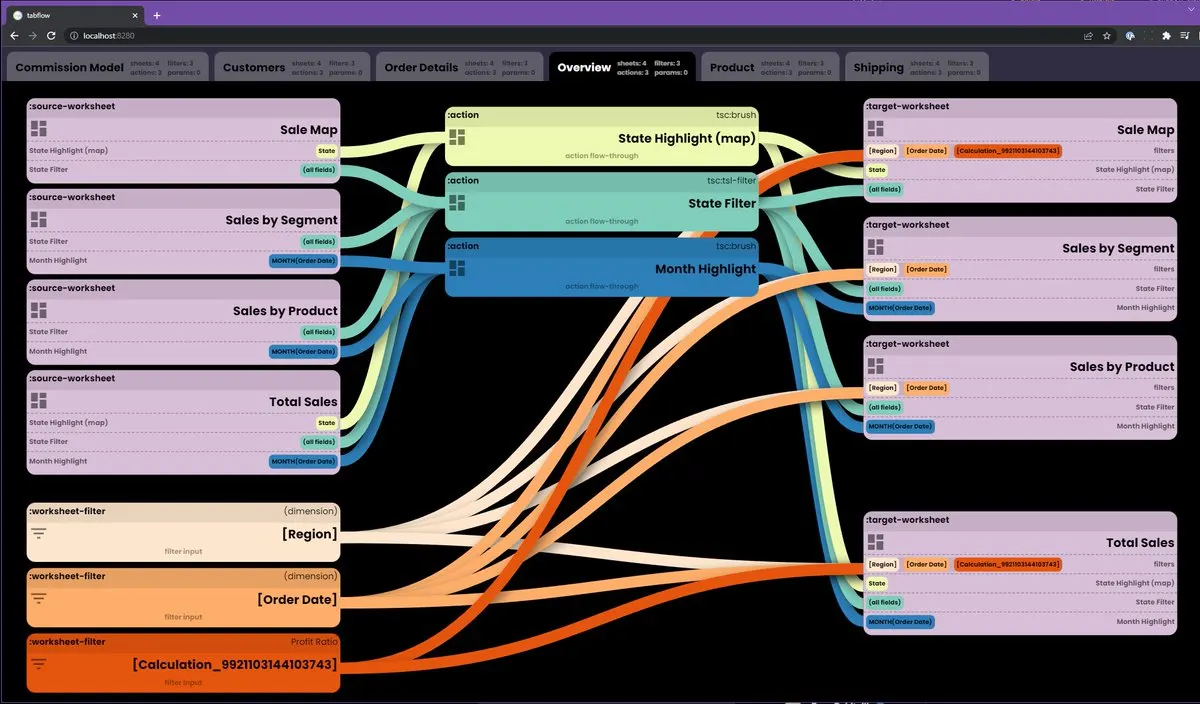Image resolution: width=1200 pixels, height=704 pixels.
Task: Reload the page with the refresh icon
Action: tap(51, 36)
